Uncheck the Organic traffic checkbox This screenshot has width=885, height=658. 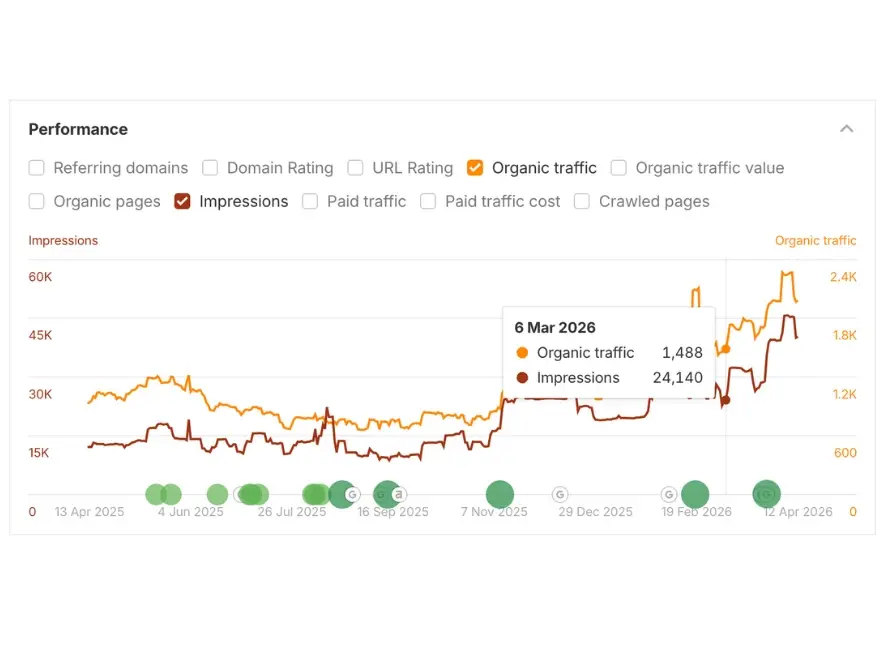(474, 168)
